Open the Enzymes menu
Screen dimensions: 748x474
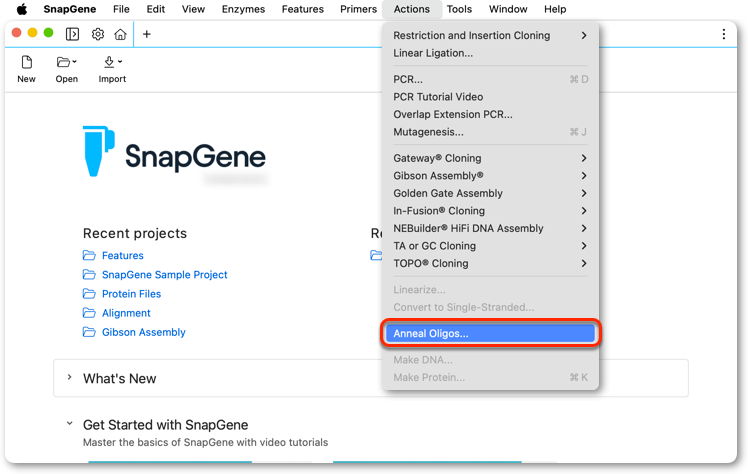pos(243,9)
